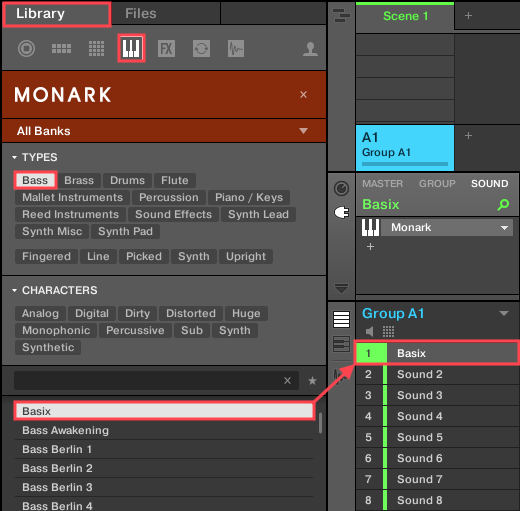Toggle the favorites star filter

[312, 381]
